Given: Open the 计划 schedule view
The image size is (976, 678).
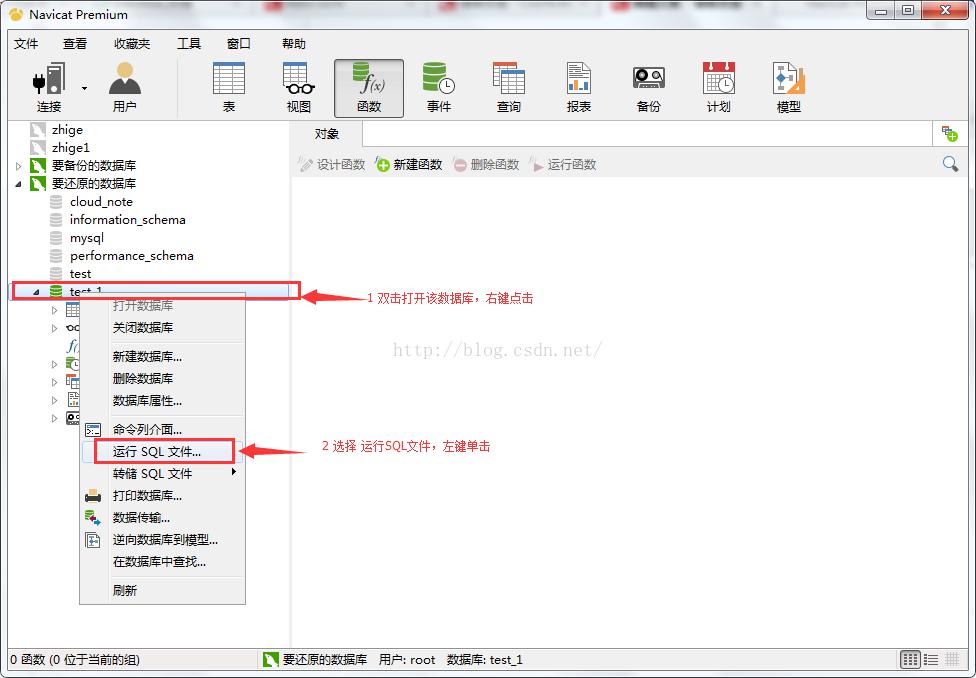Looking at the screenshot, I should coord(718,87).
